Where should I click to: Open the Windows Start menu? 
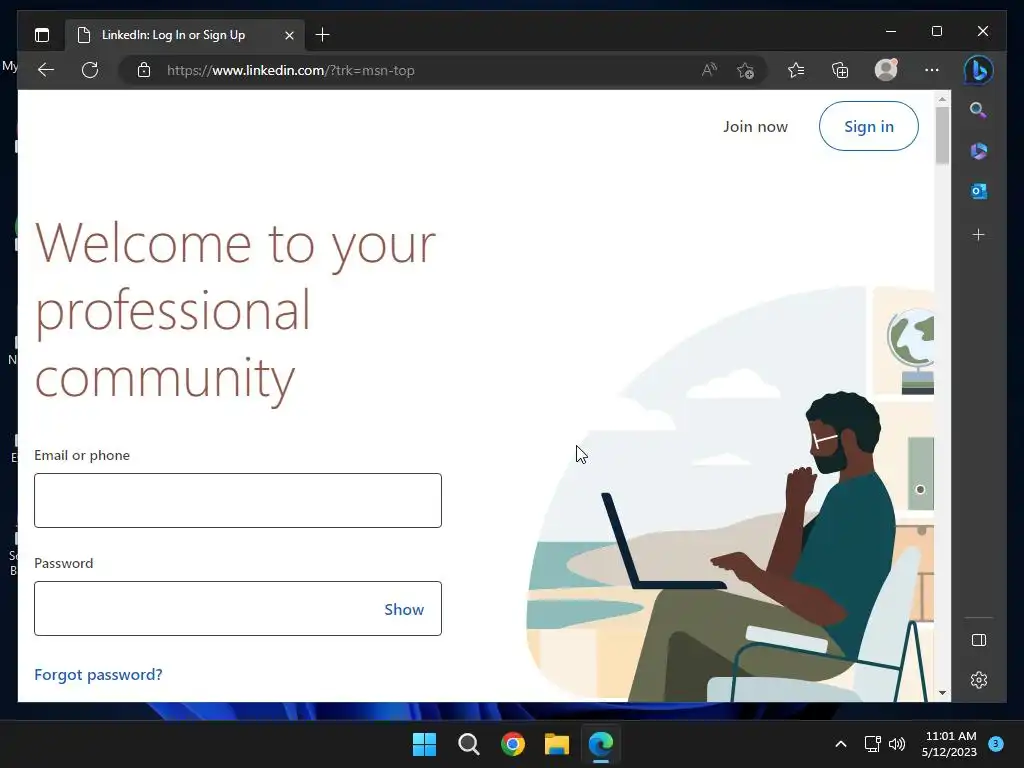424,744
